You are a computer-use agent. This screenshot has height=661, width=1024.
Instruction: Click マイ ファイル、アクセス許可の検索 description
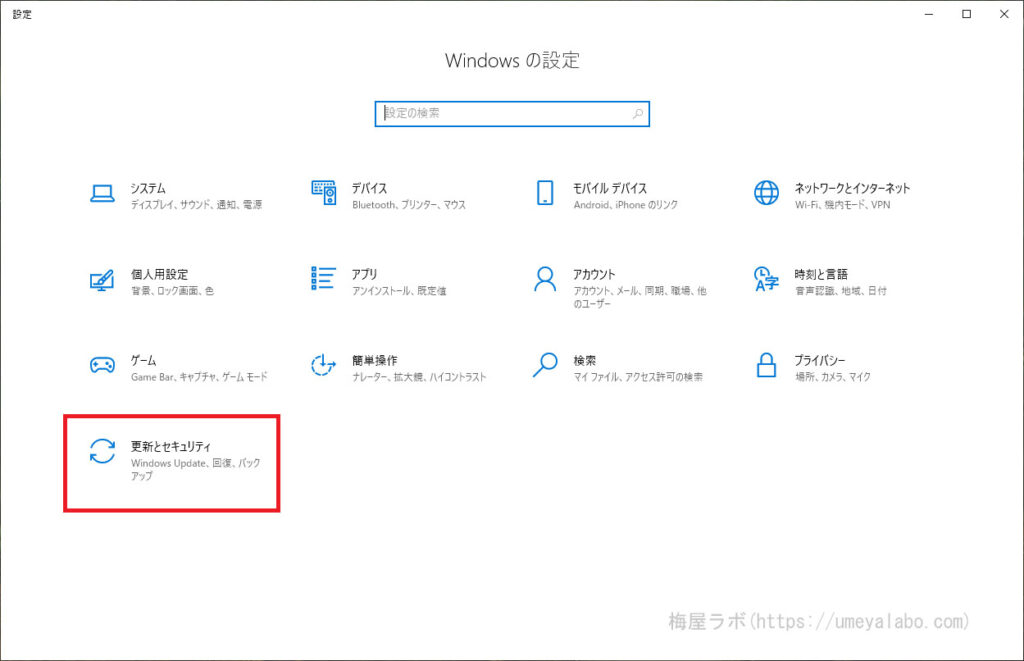point(638,378)
